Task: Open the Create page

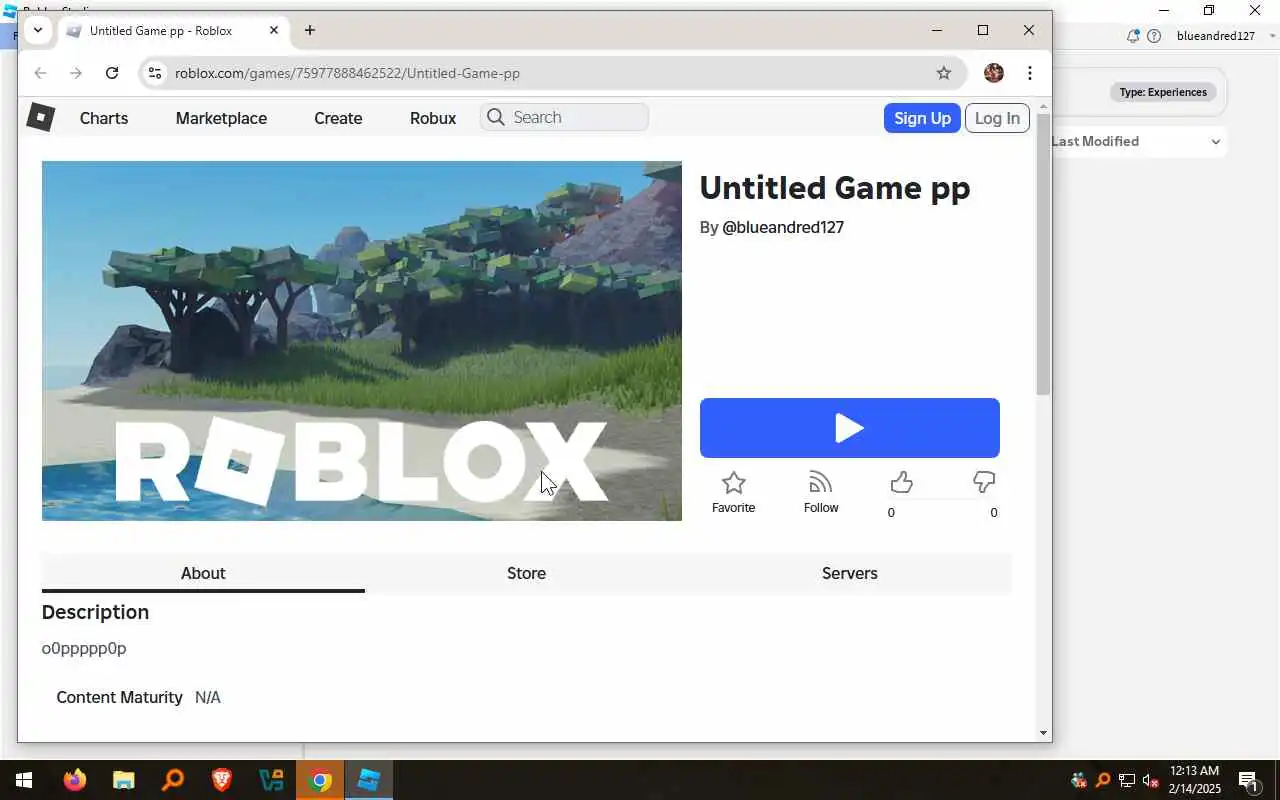Action: [338, 118]
